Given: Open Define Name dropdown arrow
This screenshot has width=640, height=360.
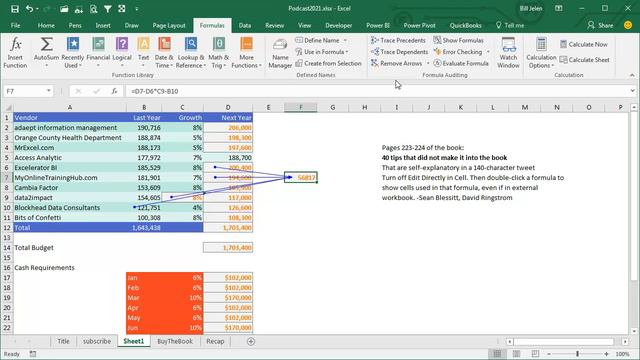Looking at the screenshot, I should [345, 40].
